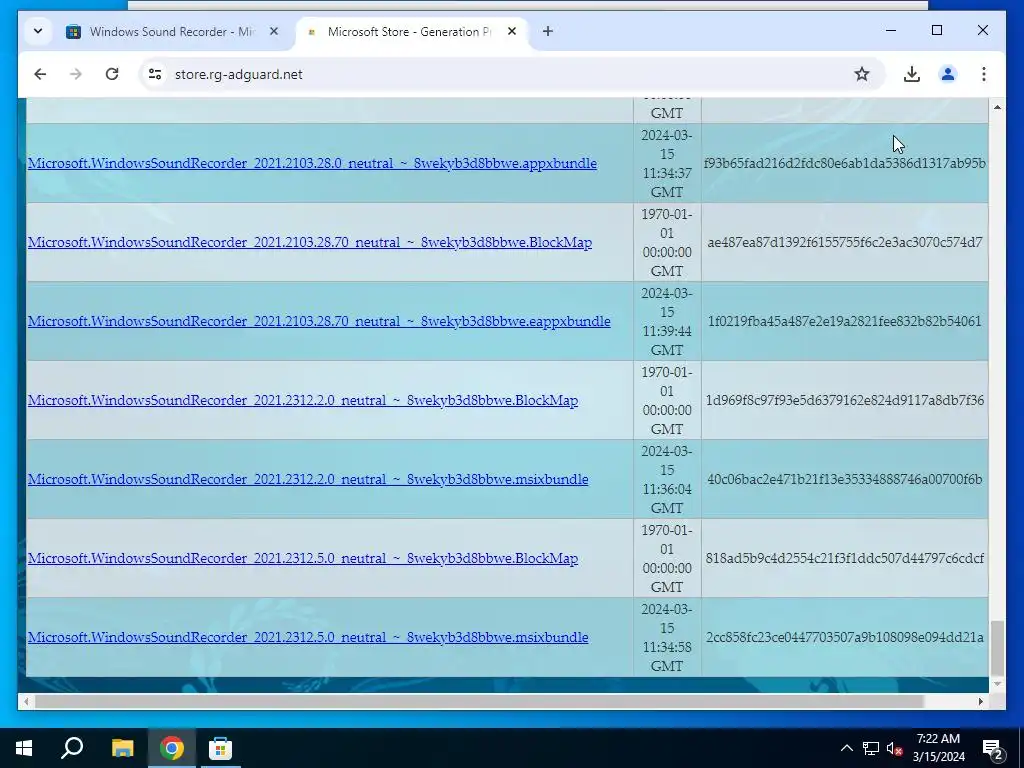Click hash starting 1d969f8c97f93e5d
This screenshot has height=768, width=1024.
(x=844, y=400)
